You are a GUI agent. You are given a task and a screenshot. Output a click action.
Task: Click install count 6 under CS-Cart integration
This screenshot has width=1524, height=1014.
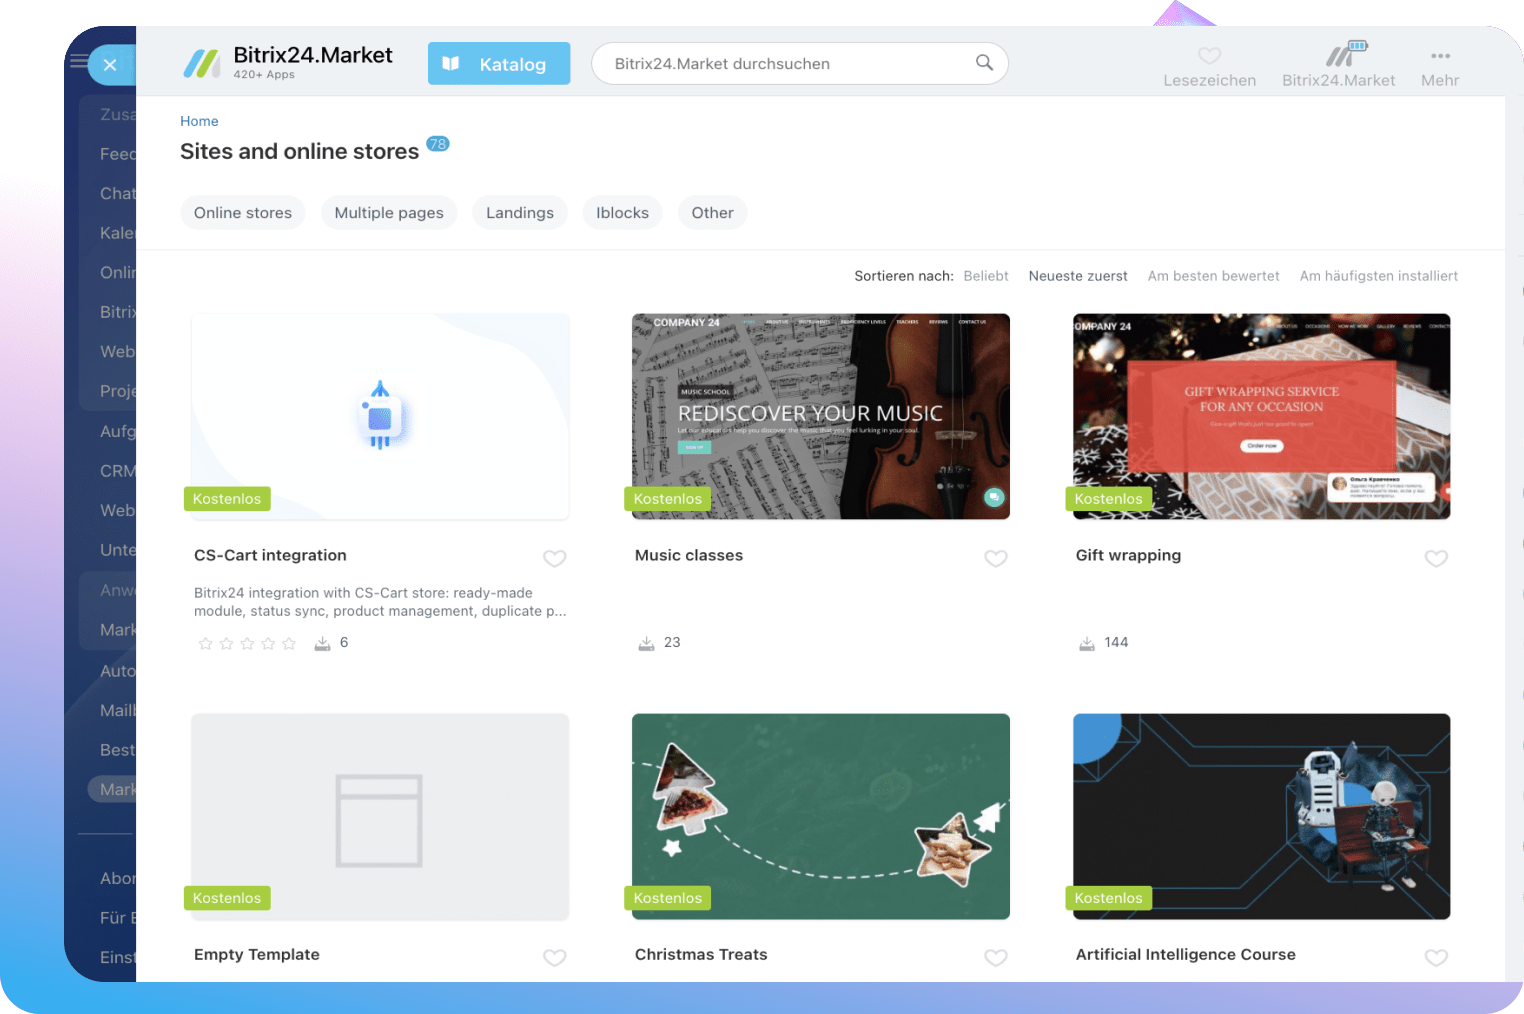(344, 642)
